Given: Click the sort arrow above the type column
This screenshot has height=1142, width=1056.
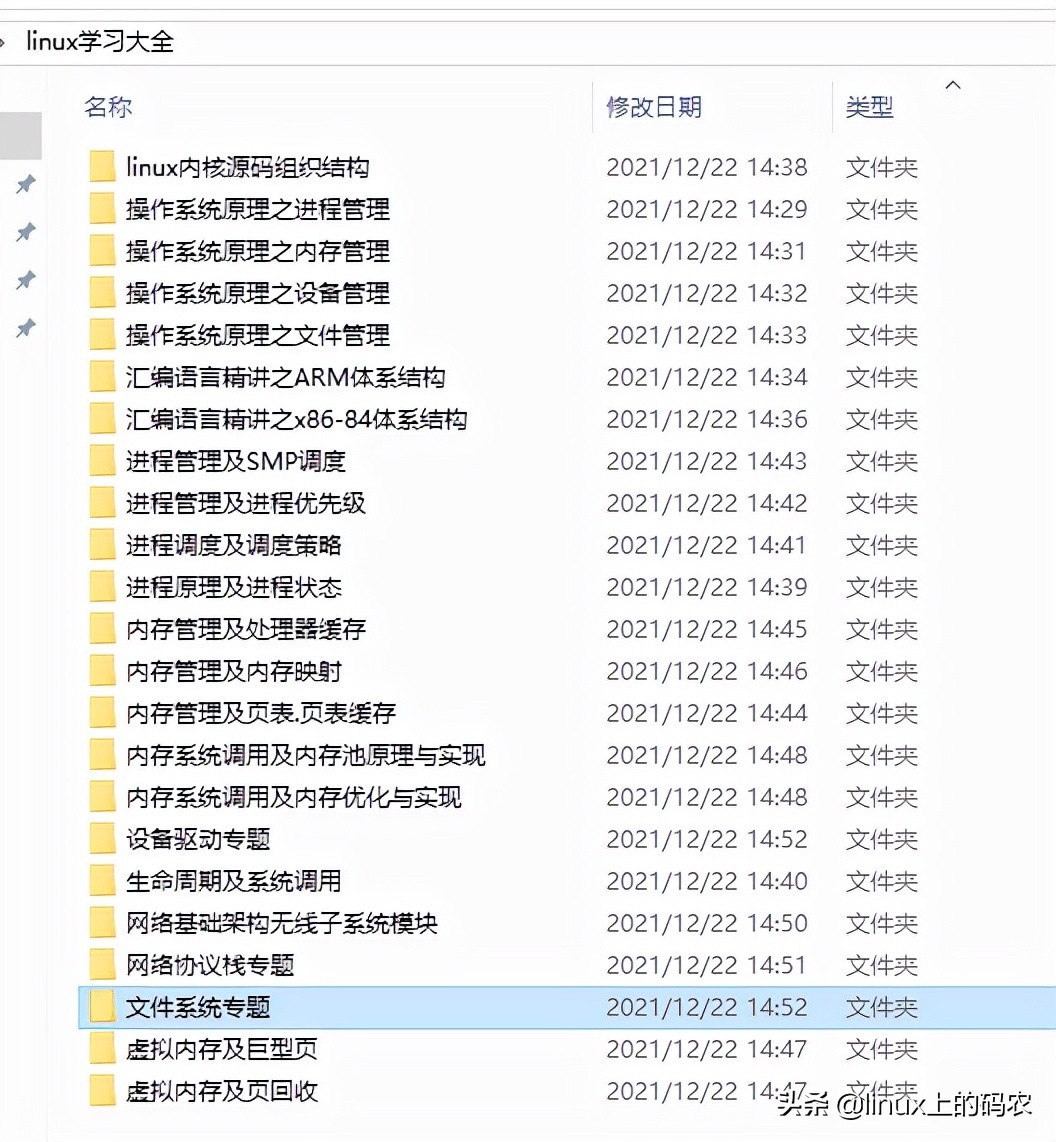Looking at the screenshot, I should [953, 85].
